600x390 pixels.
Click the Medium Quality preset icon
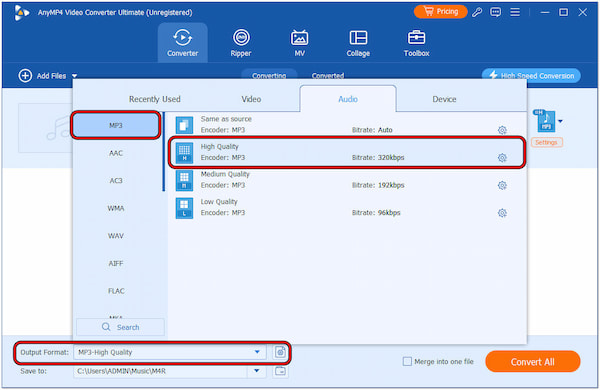tap(184, 180)
